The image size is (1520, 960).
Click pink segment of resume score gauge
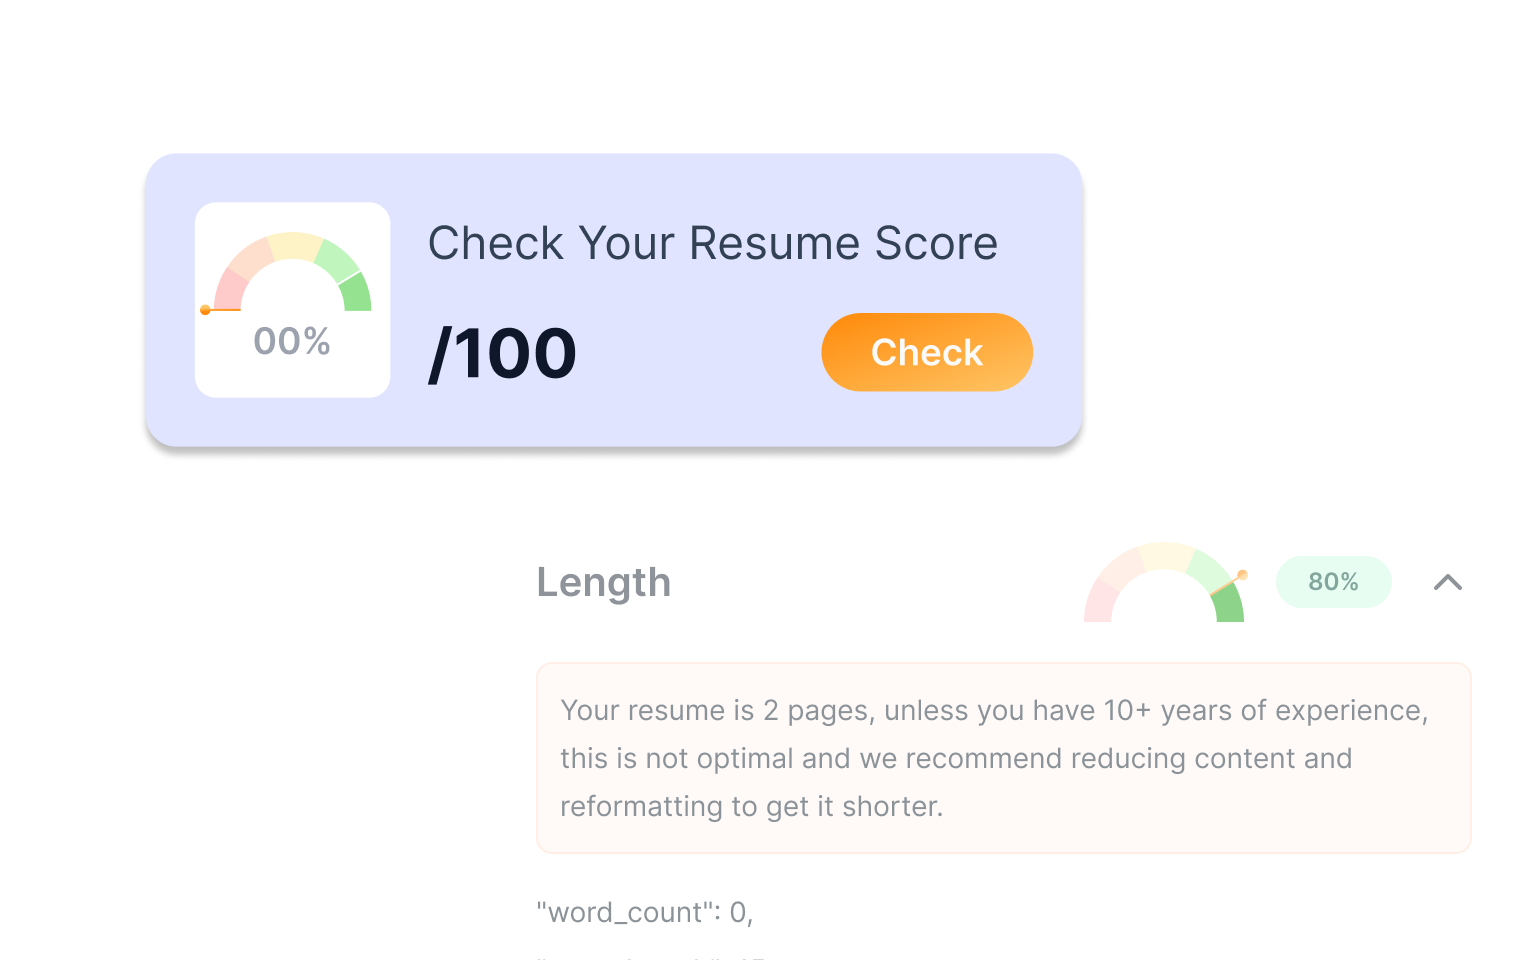230,289
